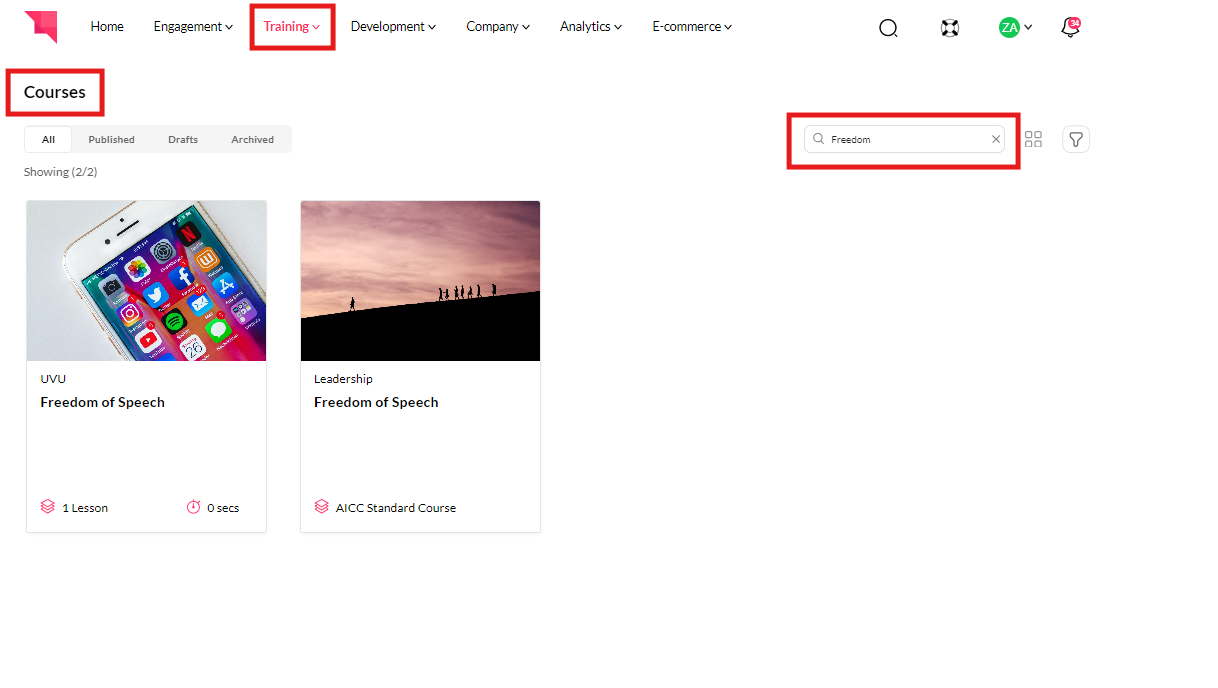The height and width of the screenshot is (688, 1218).
Task: Click the Showing (2/2) count text
Action: pos(60,172)
